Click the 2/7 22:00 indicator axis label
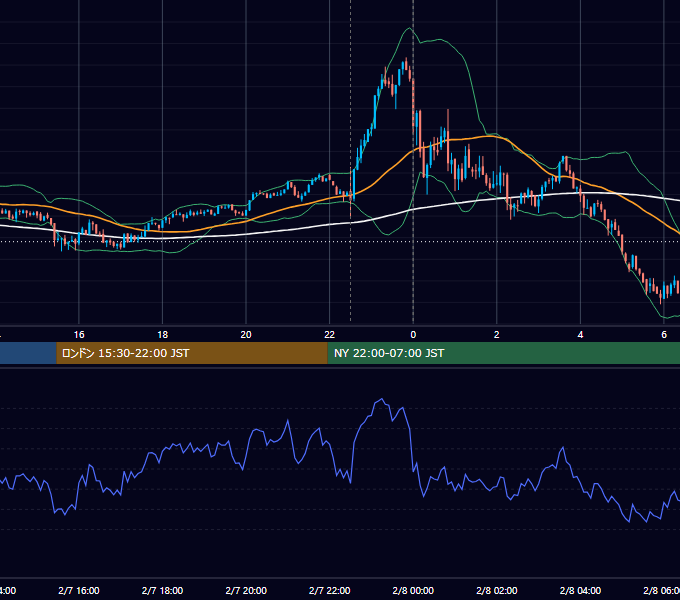 tap(330, 590)
